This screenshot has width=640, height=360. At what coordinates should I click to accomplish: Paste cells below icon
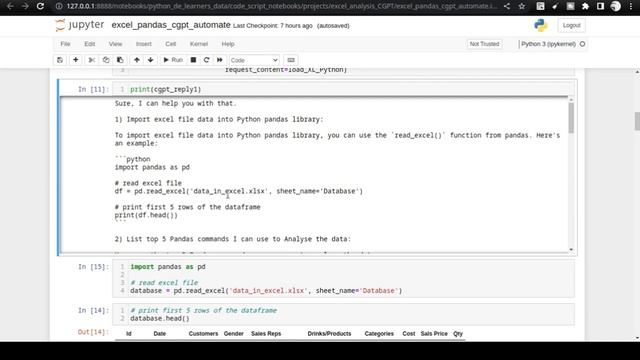[120, 60]
